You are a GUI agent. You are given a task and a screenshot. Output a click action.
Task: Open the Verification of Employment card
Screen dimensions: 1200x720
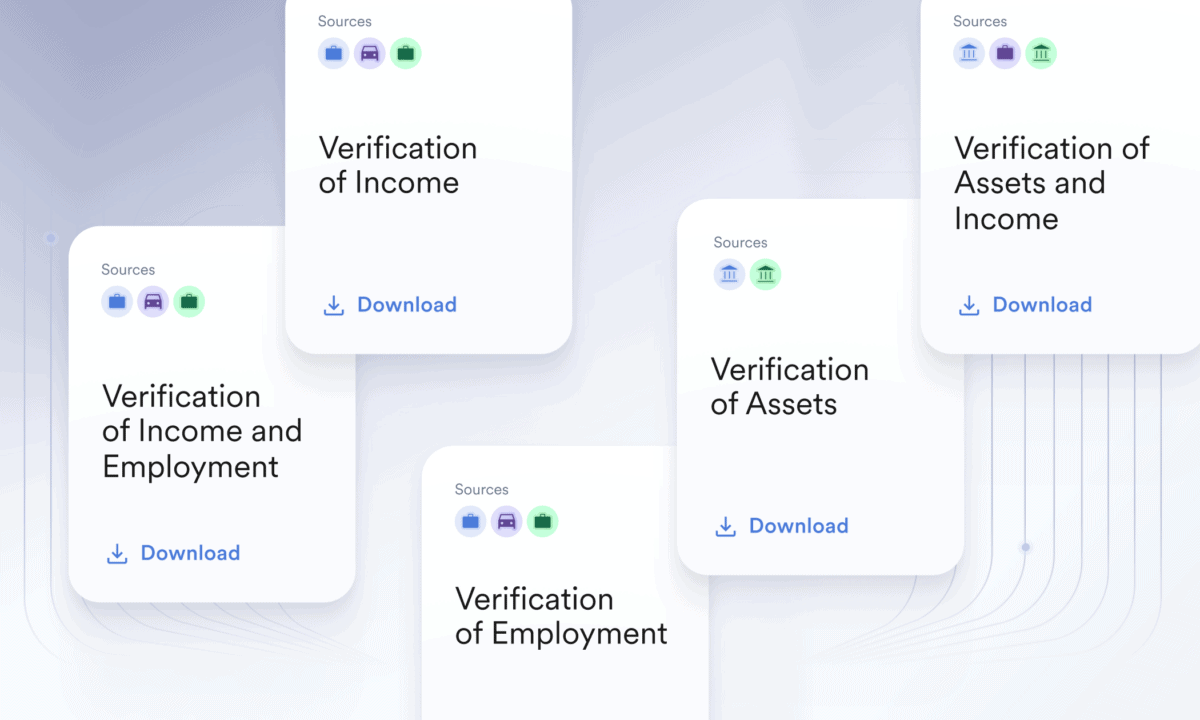[x=562, y=616]
